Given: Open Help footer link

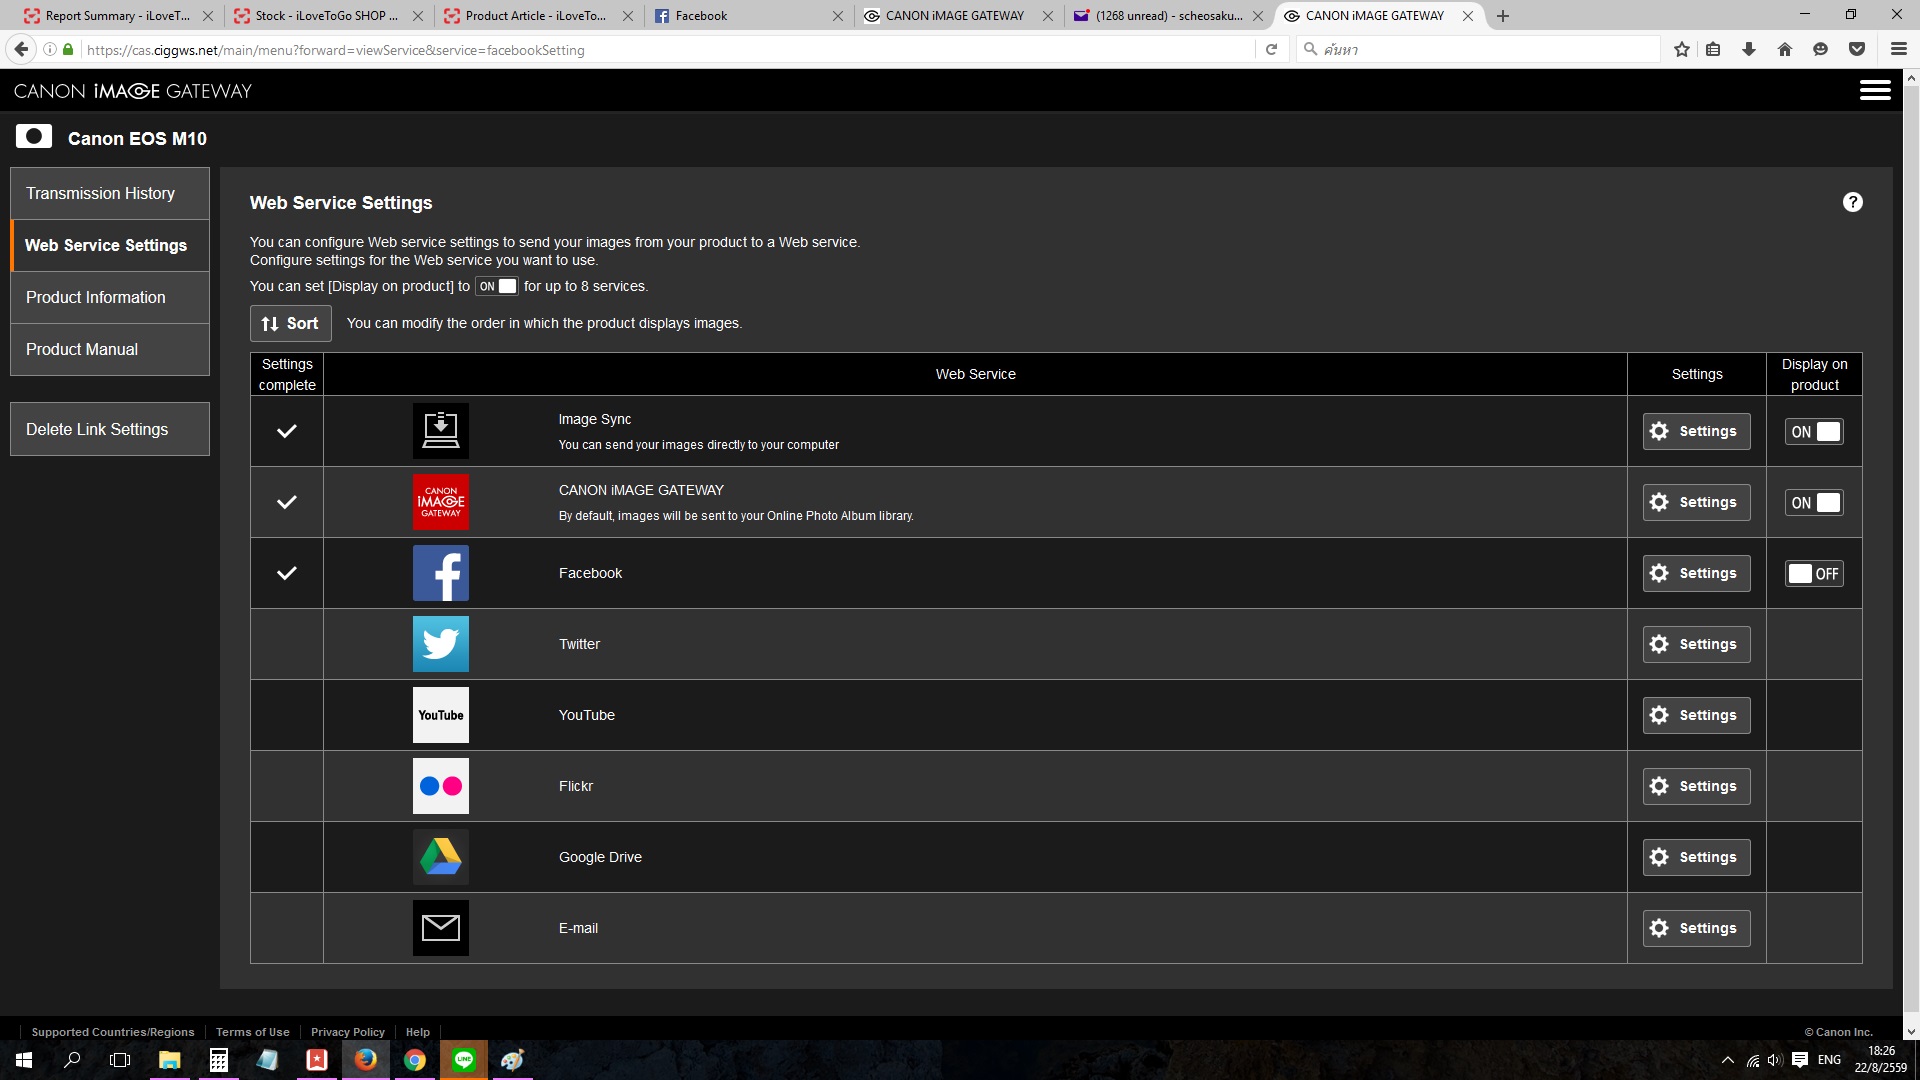Looking at the screenshot, I should [418, 1032].
